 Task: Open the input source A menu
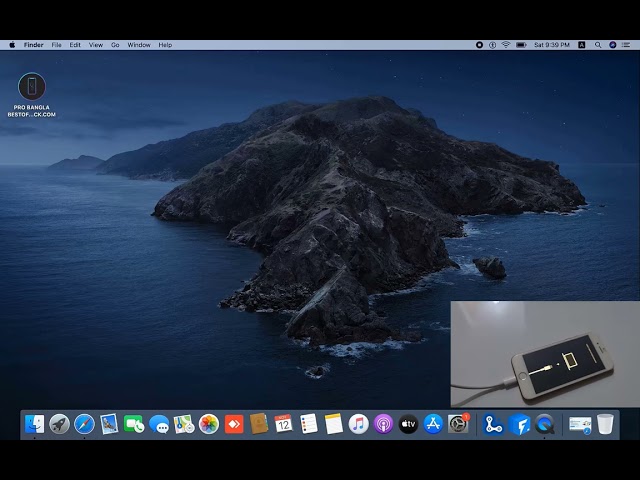point(582,45)
